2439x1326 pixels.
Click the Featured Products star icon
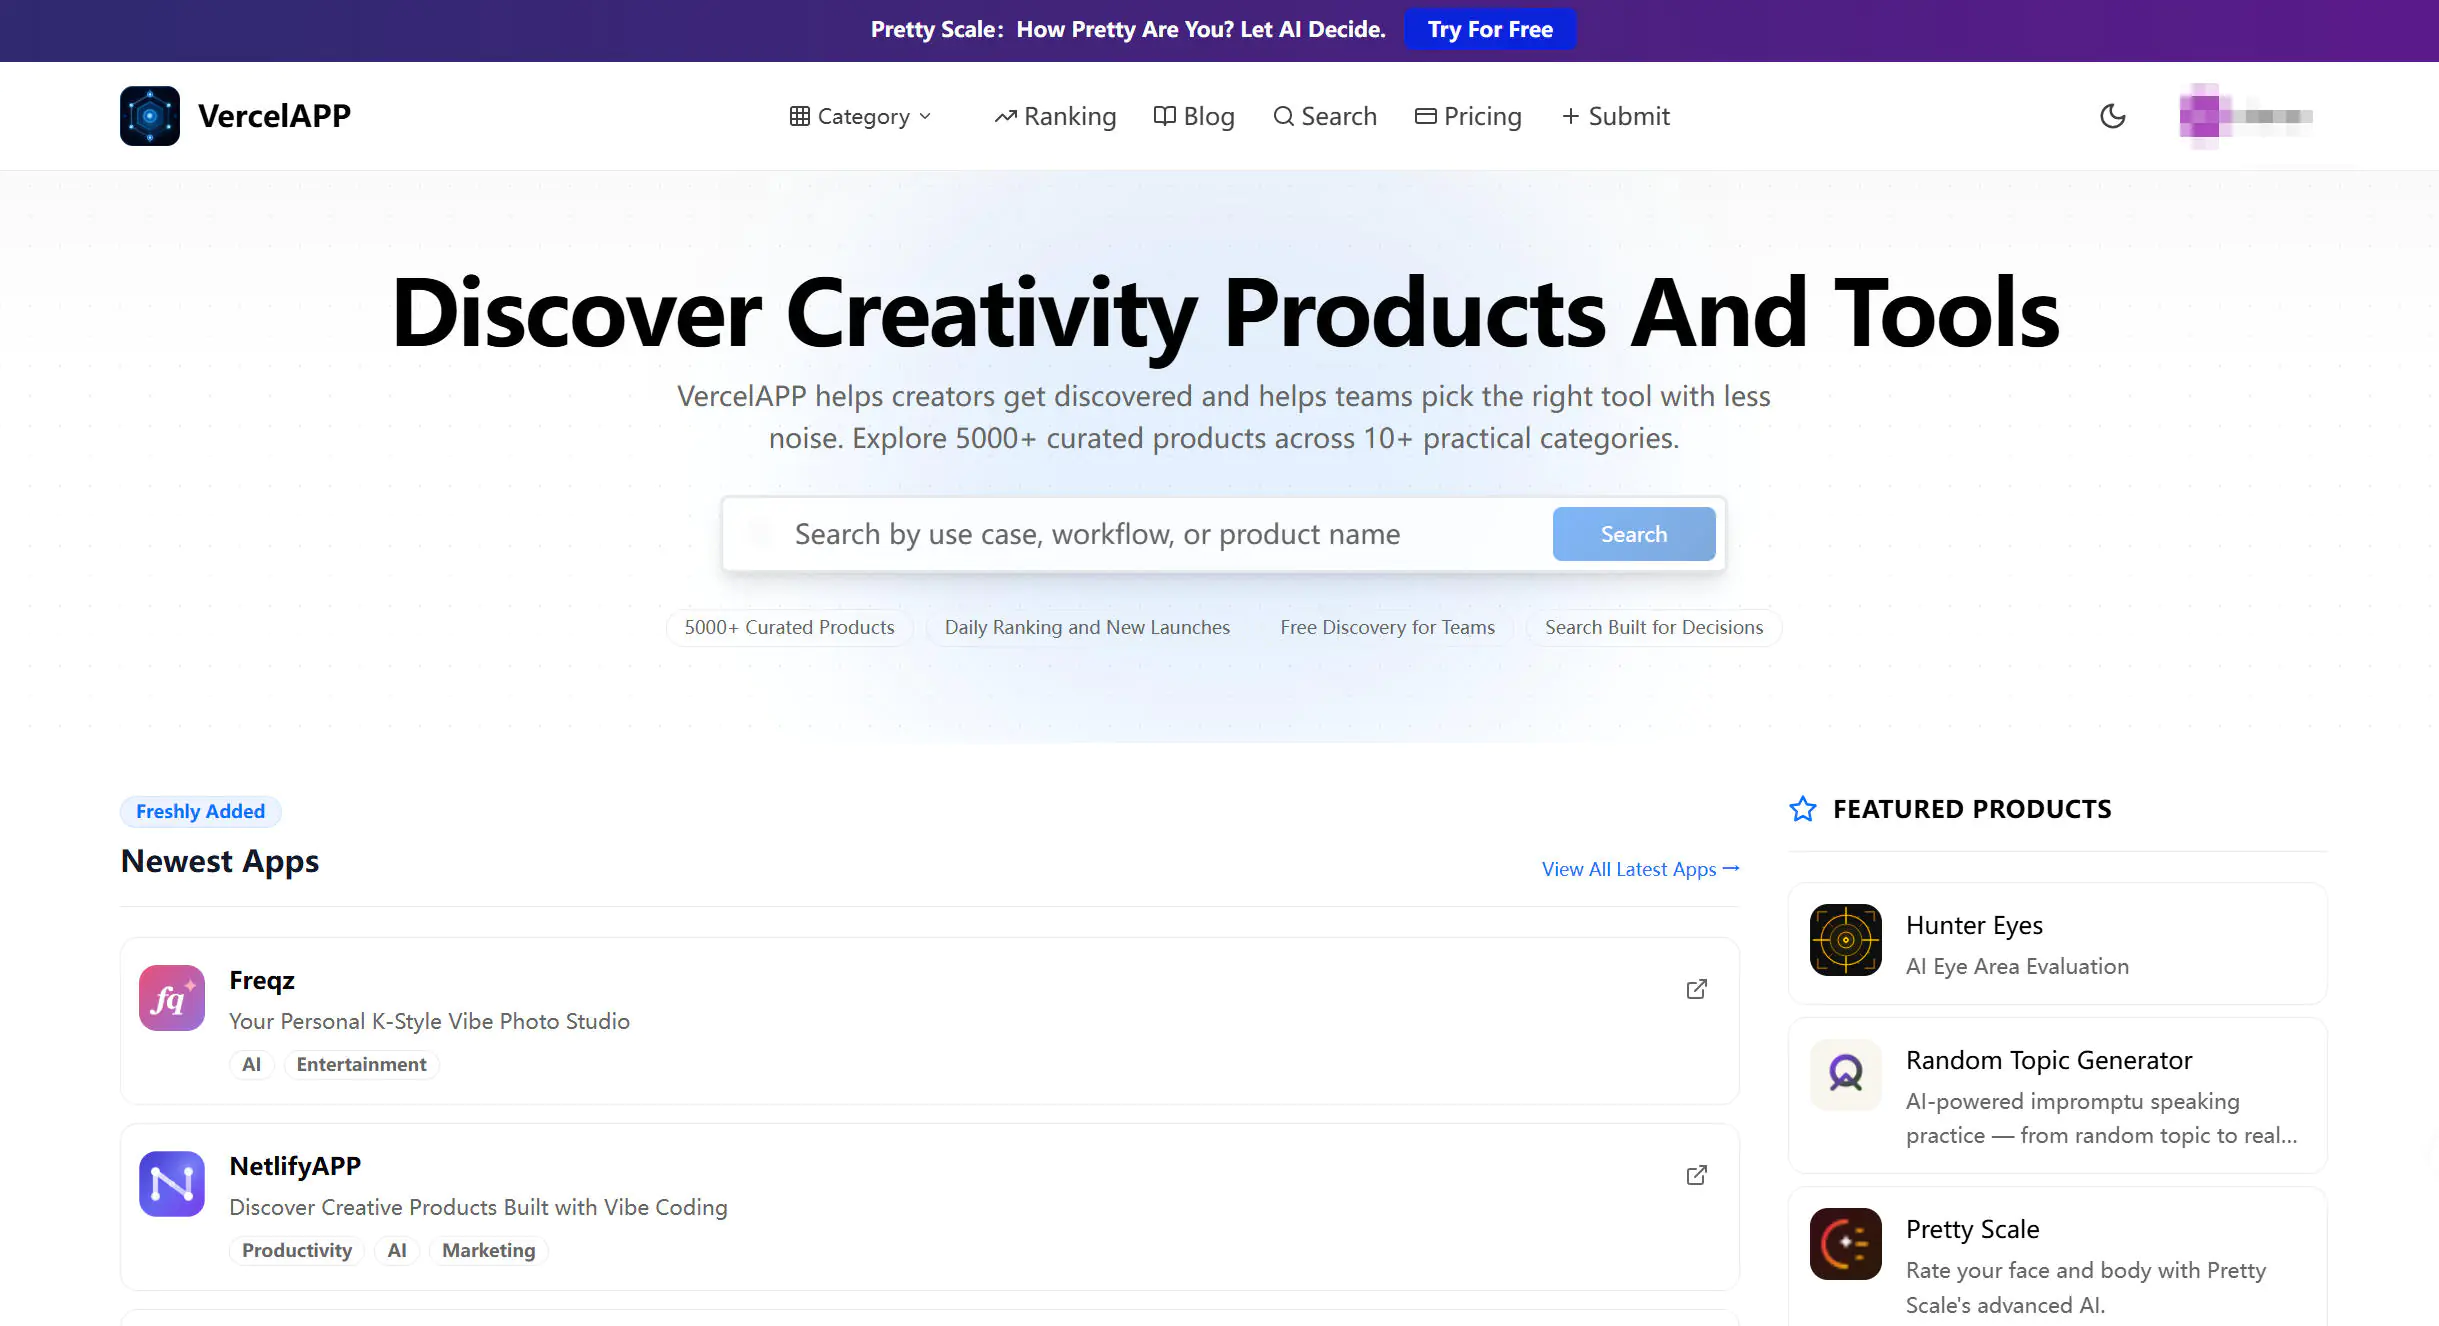click(1803, 808)
